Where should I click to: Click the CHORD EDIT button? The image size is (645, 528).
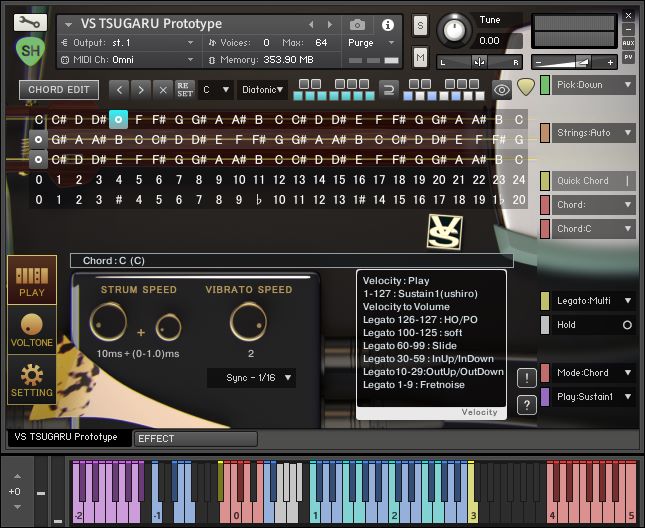(x=59, y=90)
